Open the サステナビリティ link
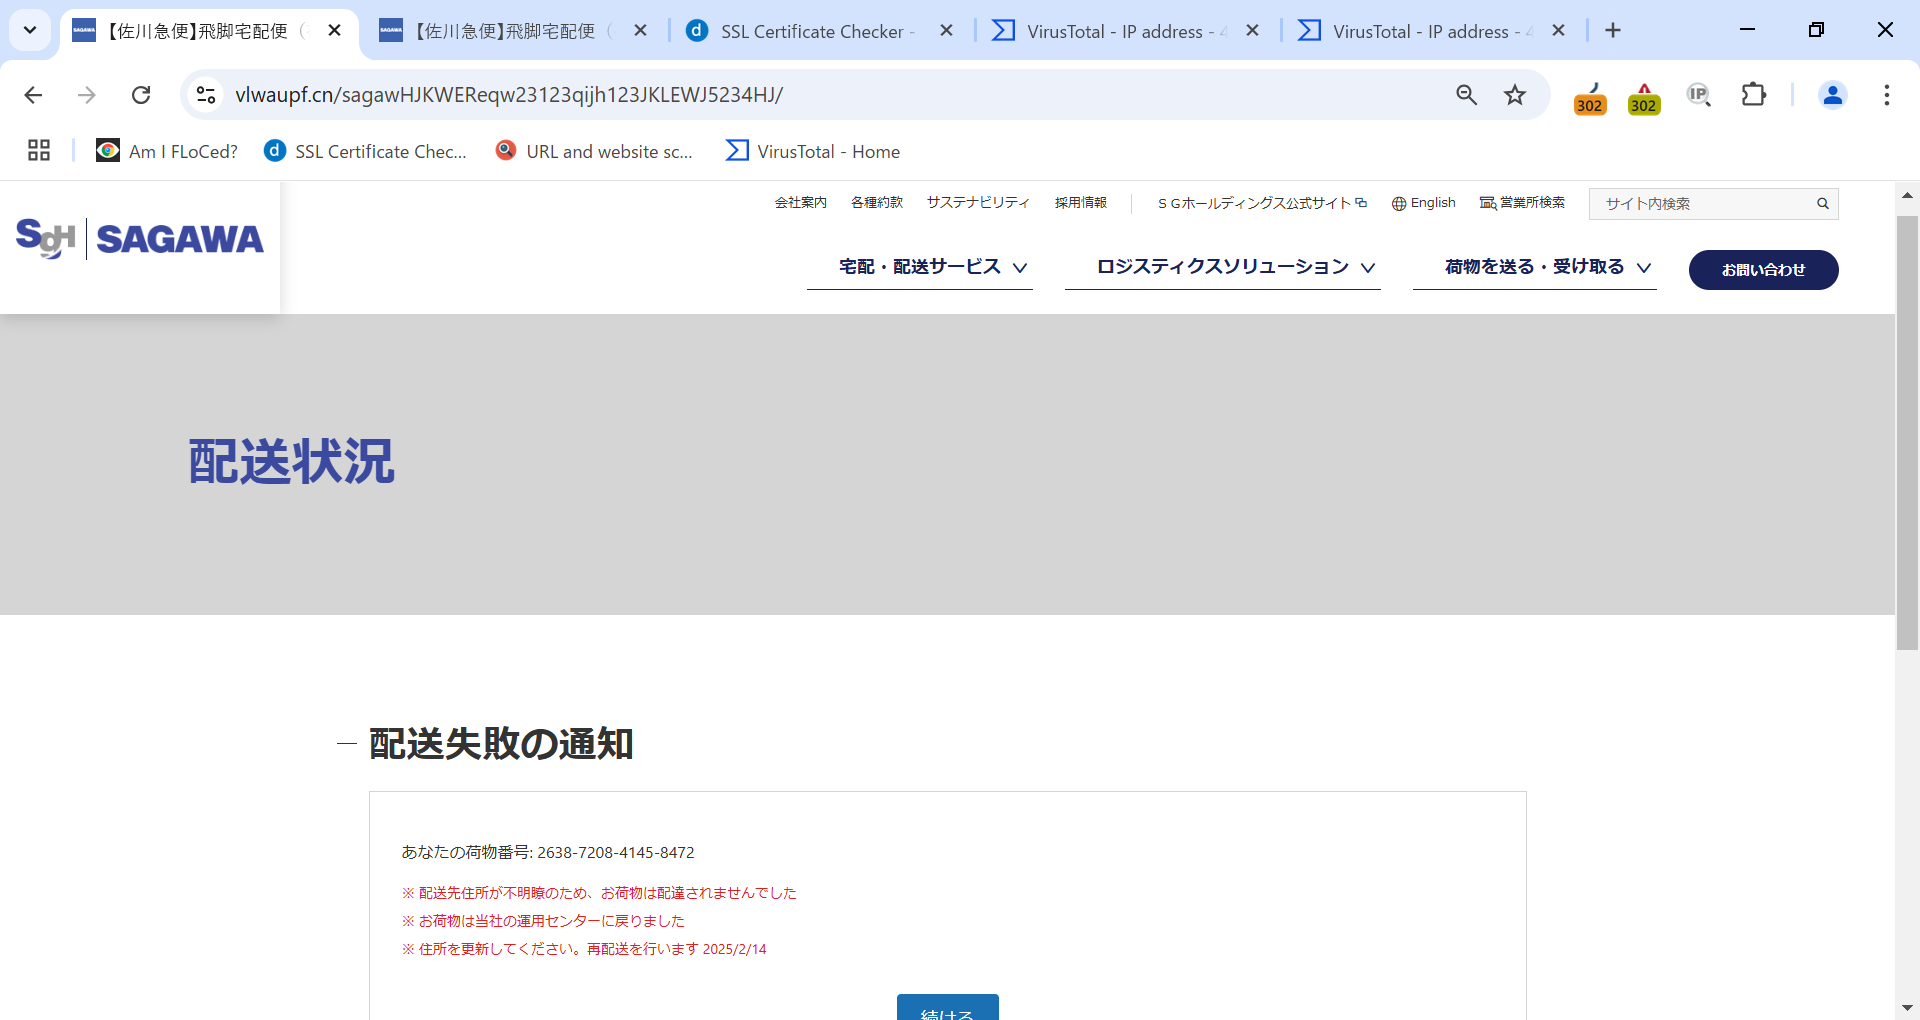Viewport: 1920px width, 1020px height. click(x=978, y=203)
